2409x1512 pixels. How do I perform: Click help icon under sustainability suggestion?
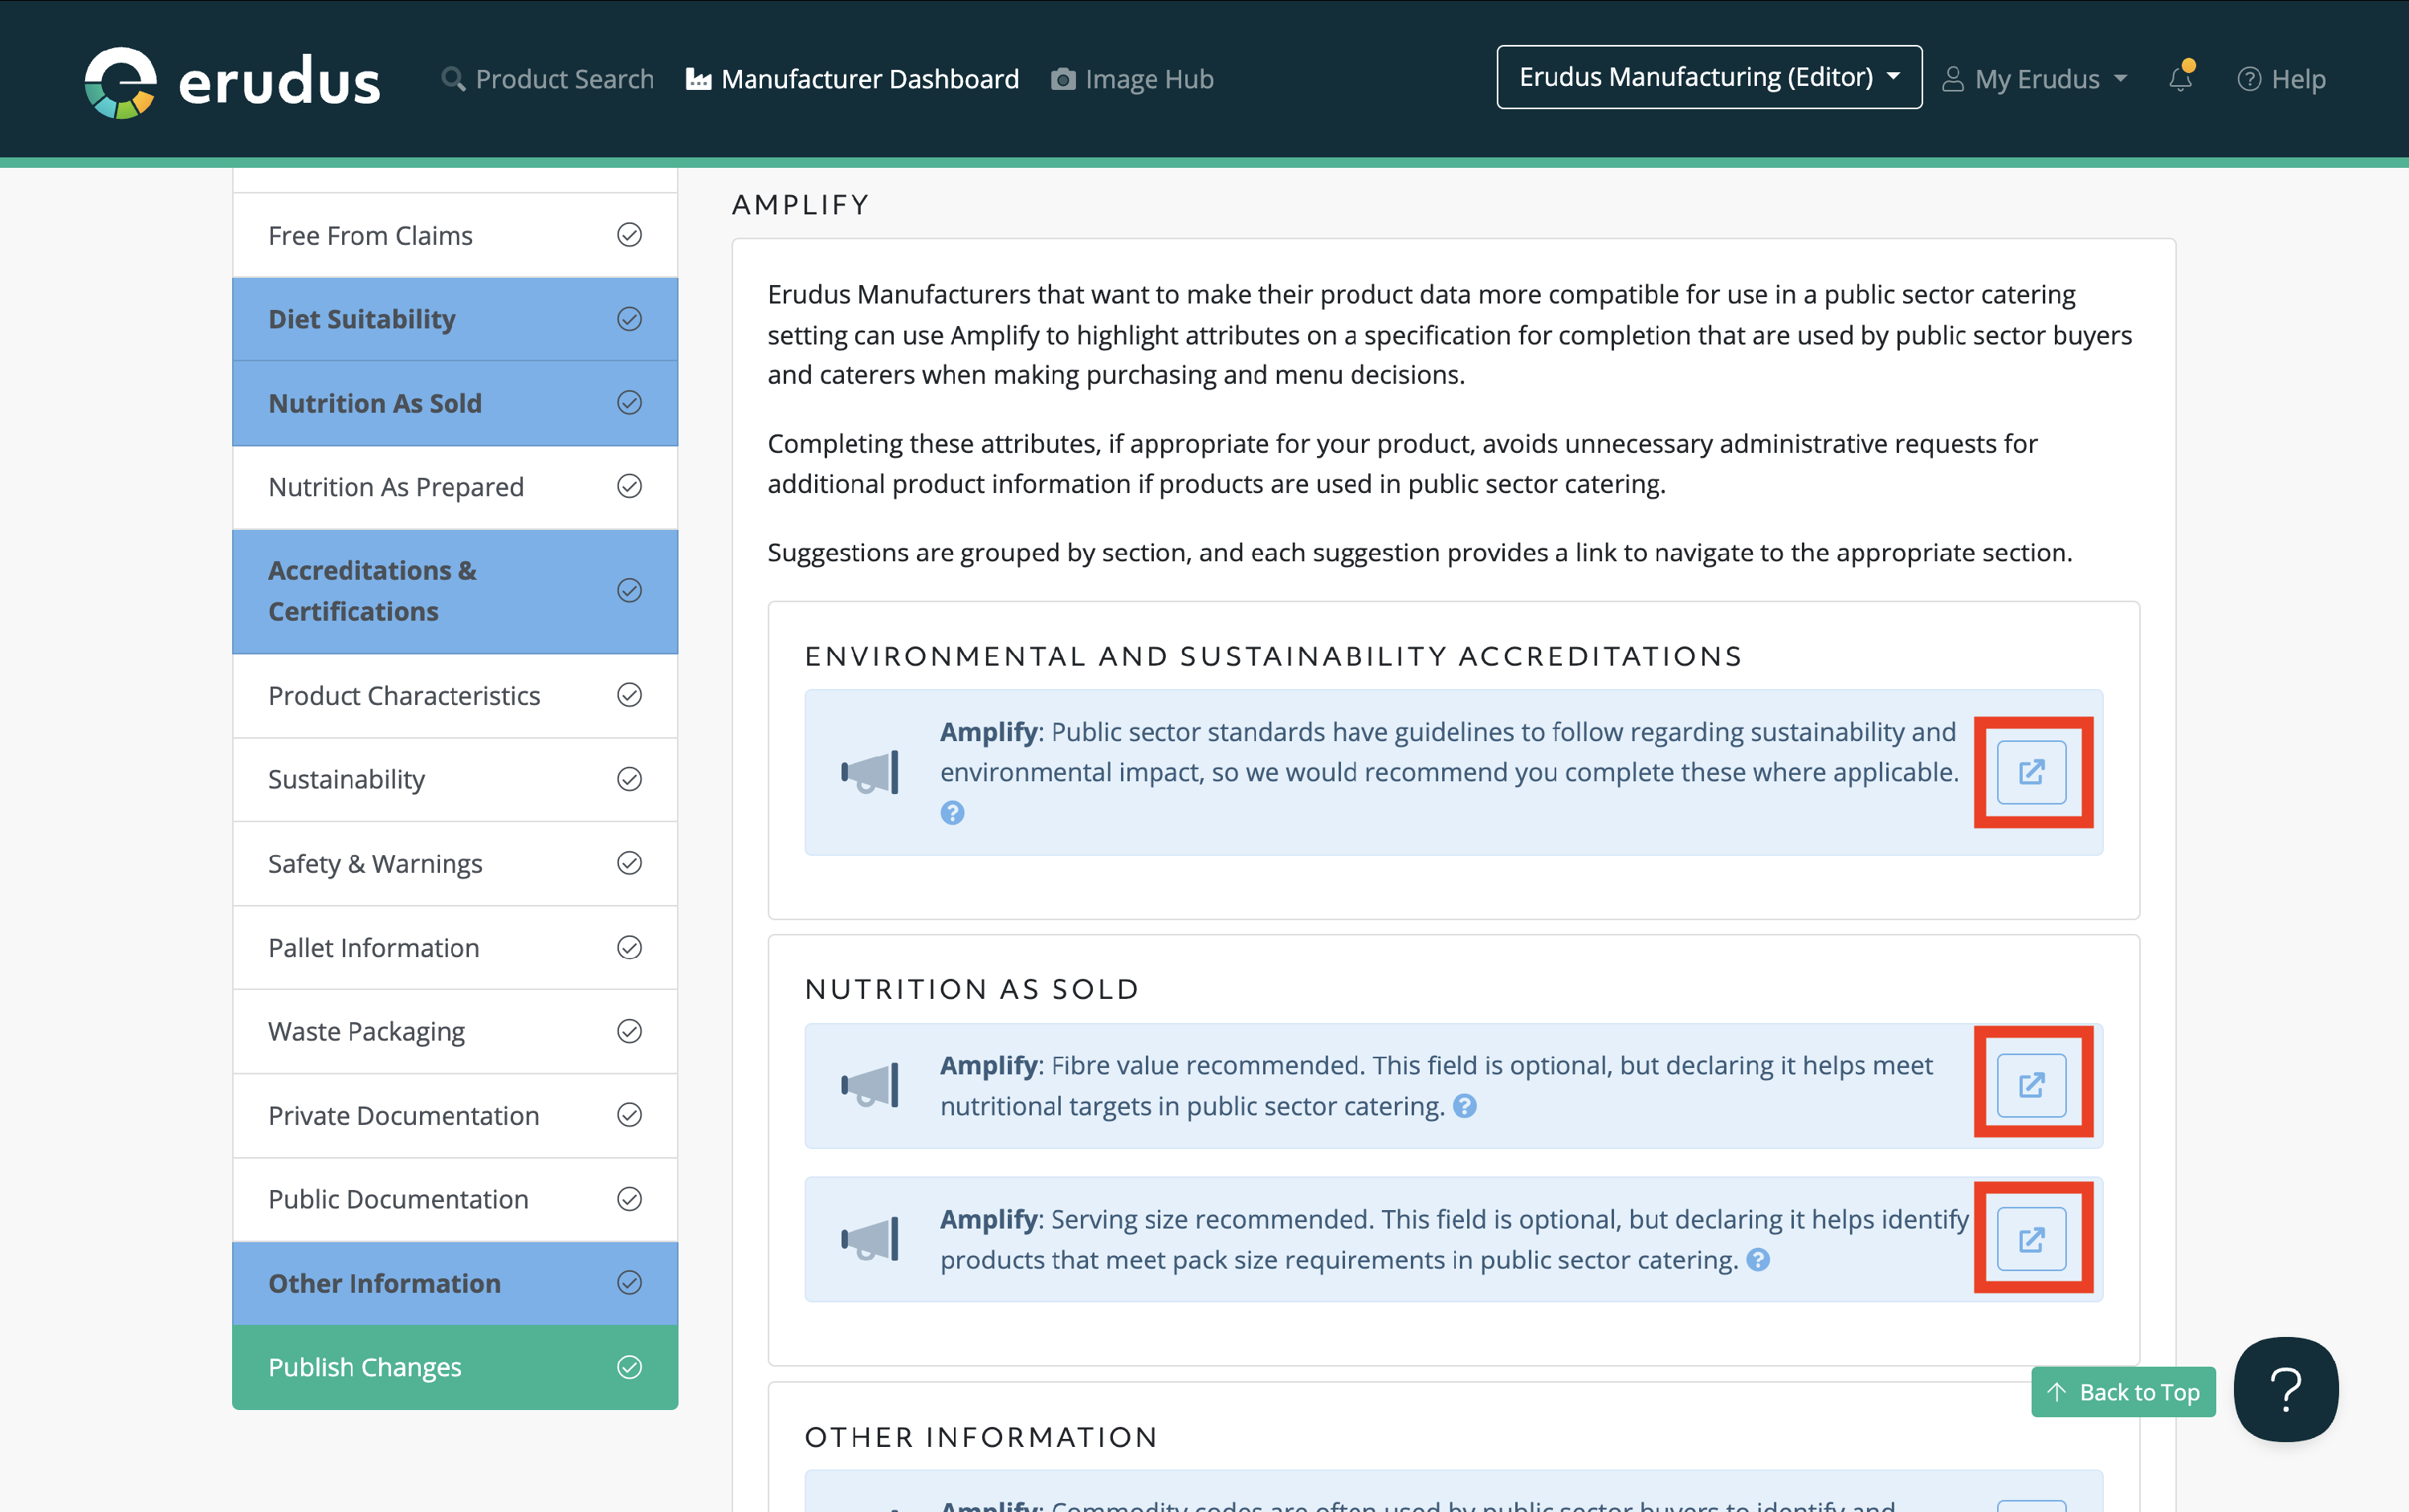[952, 813]
